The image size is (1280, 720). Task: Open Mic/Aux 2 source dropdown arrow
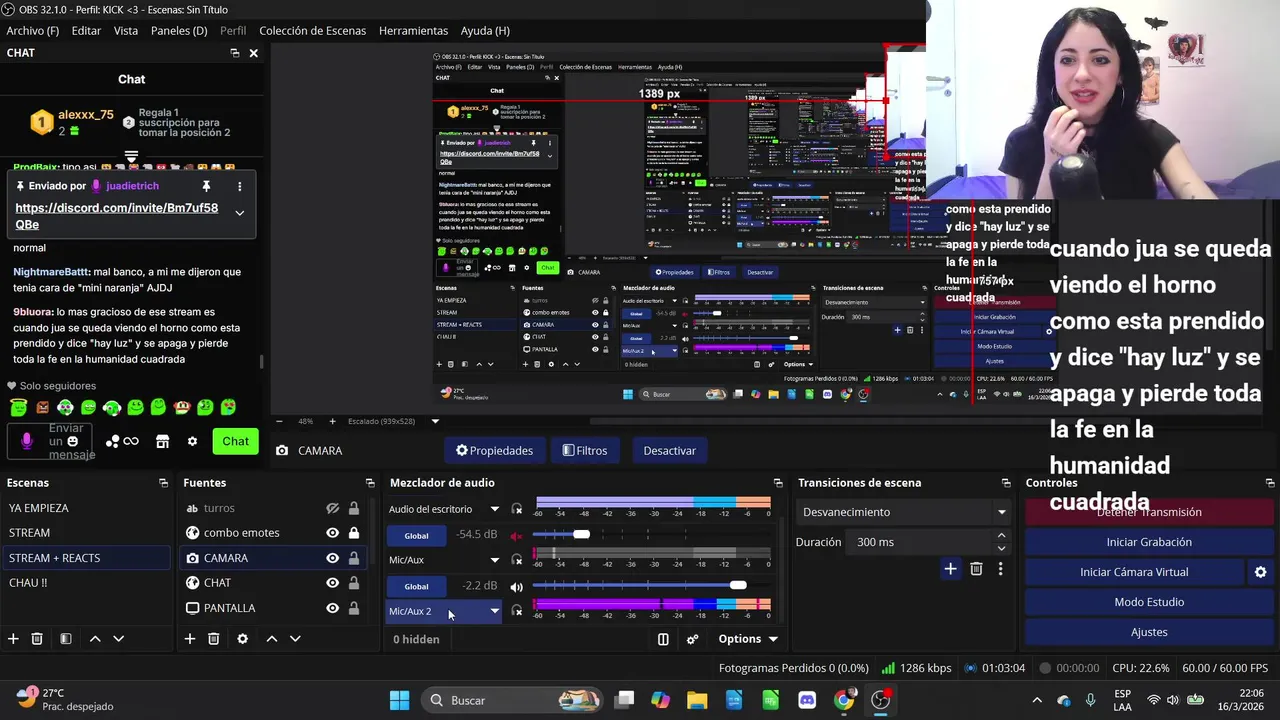tap(494, 611)
